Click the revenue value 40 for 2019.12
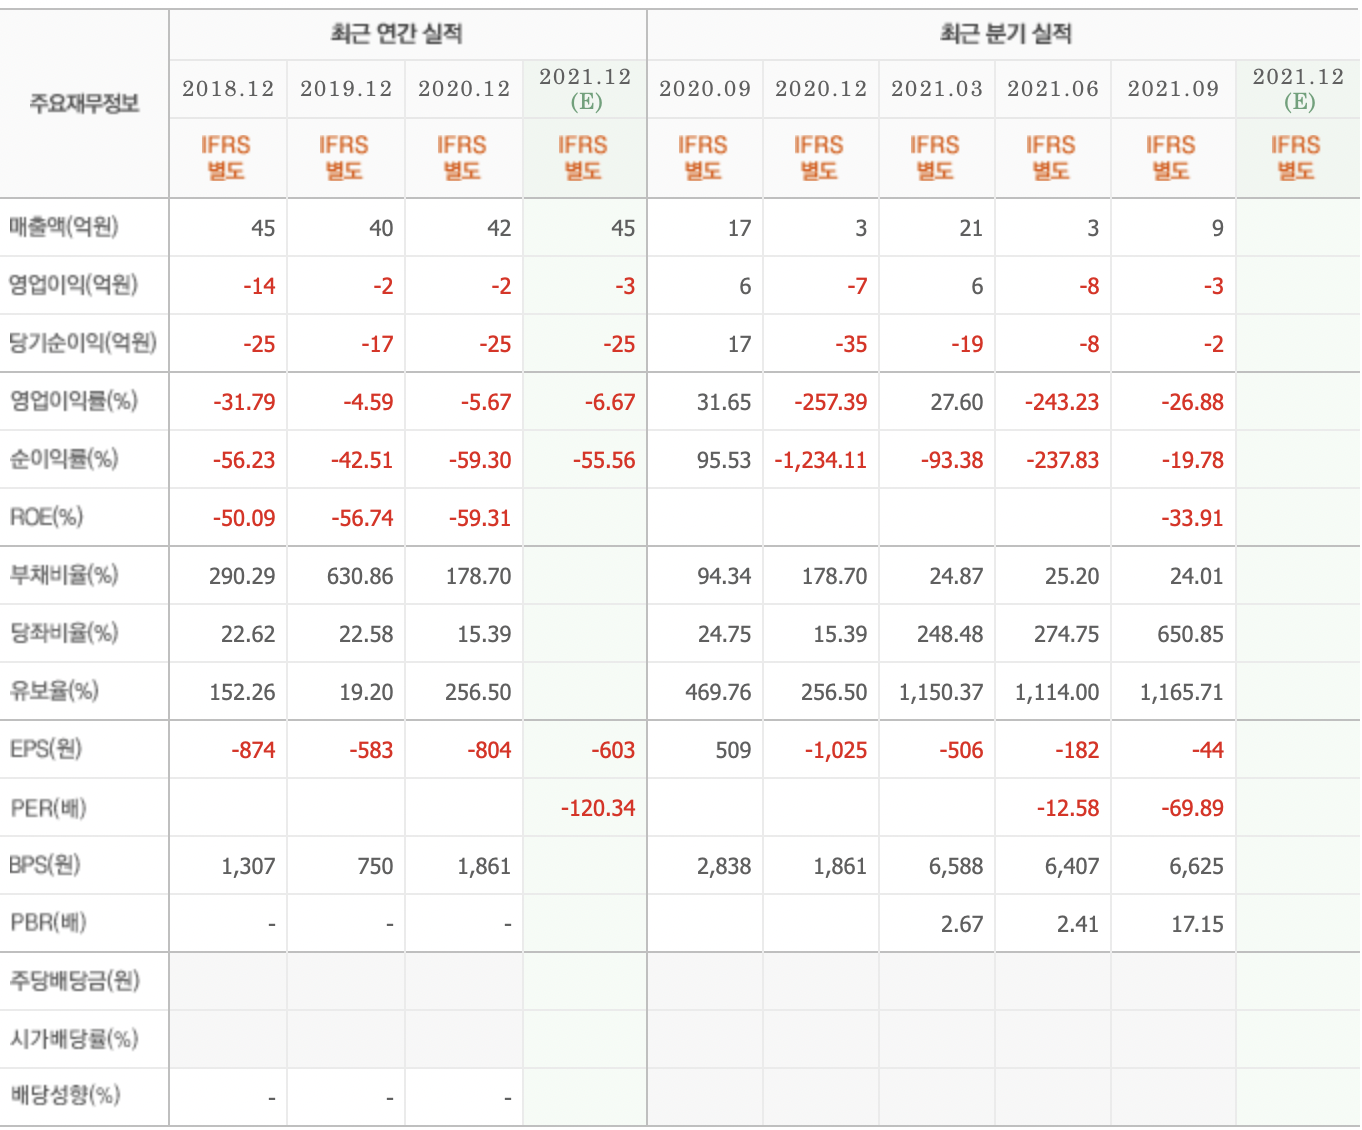 381,228
